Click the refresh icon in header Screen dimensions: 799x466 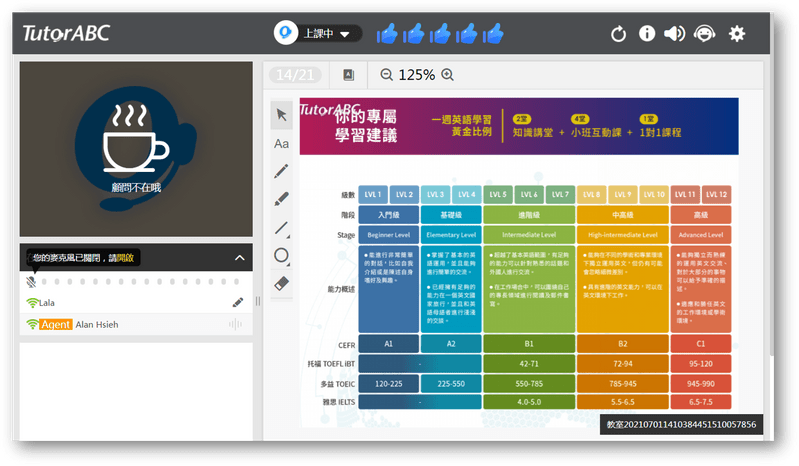click(x=618, y=34)
